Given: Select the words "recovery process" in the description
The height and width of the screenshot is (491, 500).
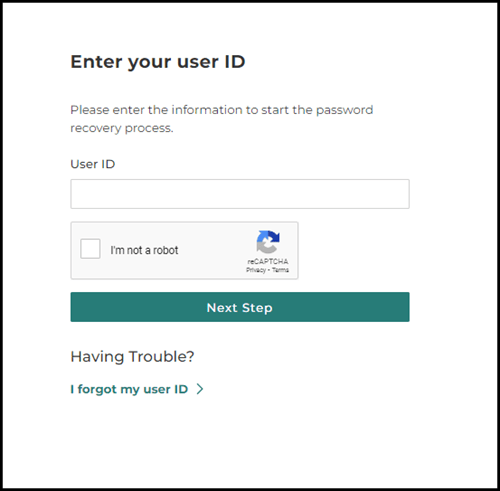Looking at the screenshot, I should [x=122, y=128].
